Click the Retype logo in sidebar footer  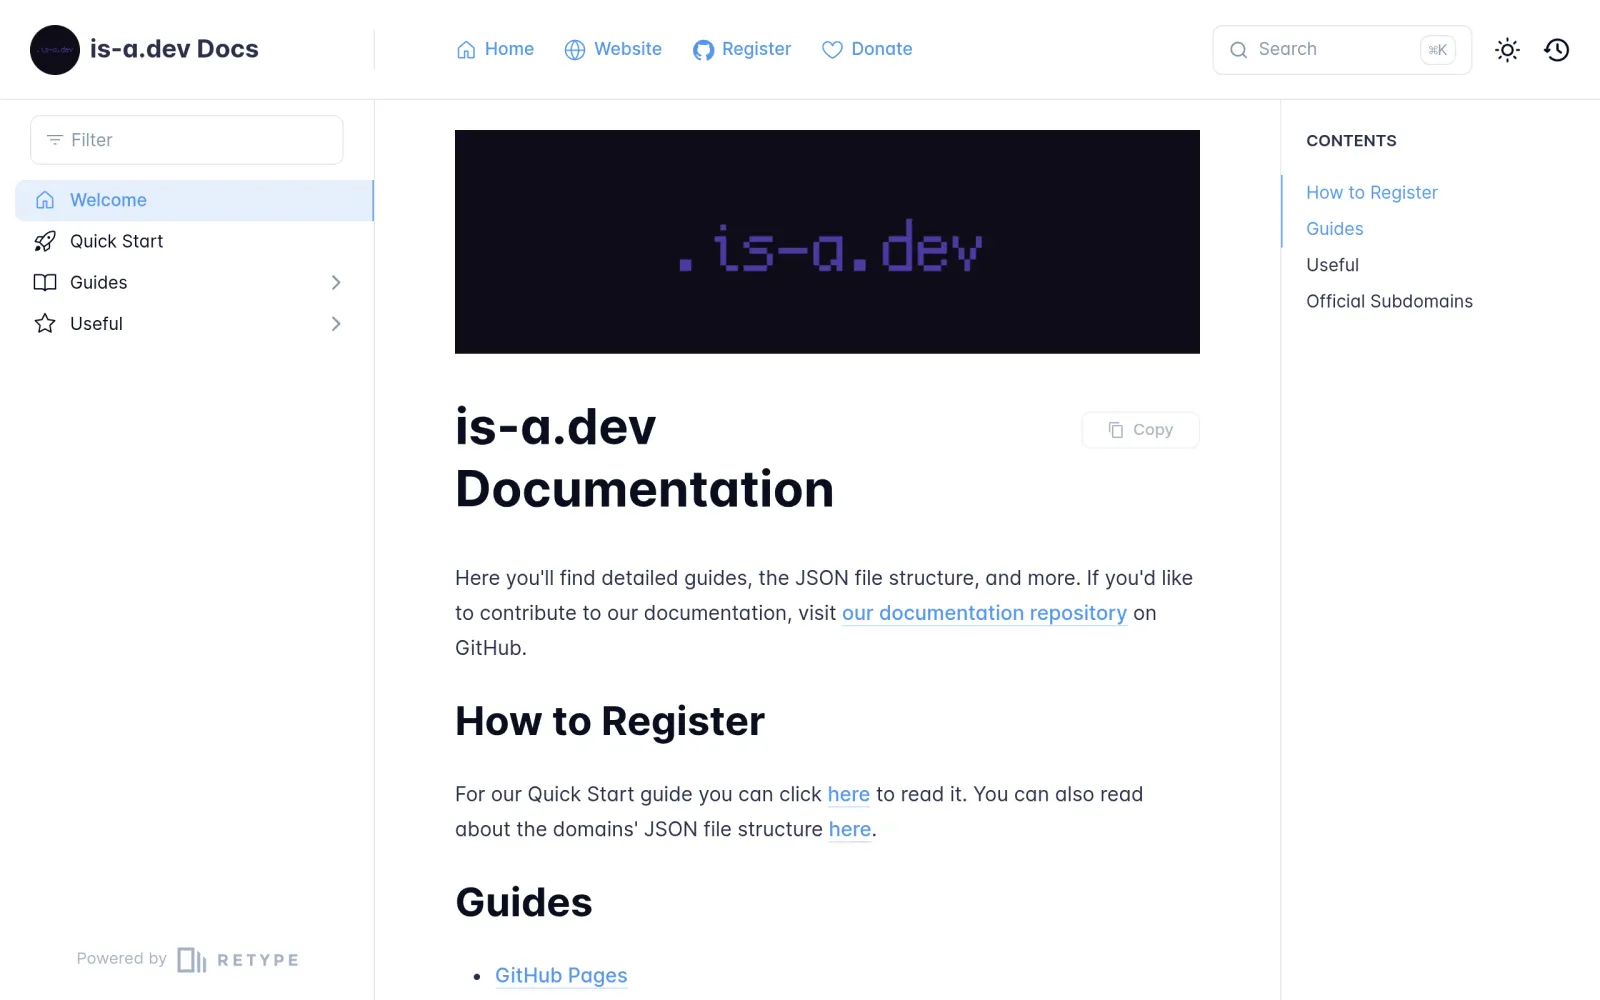(x=238, y=960)
